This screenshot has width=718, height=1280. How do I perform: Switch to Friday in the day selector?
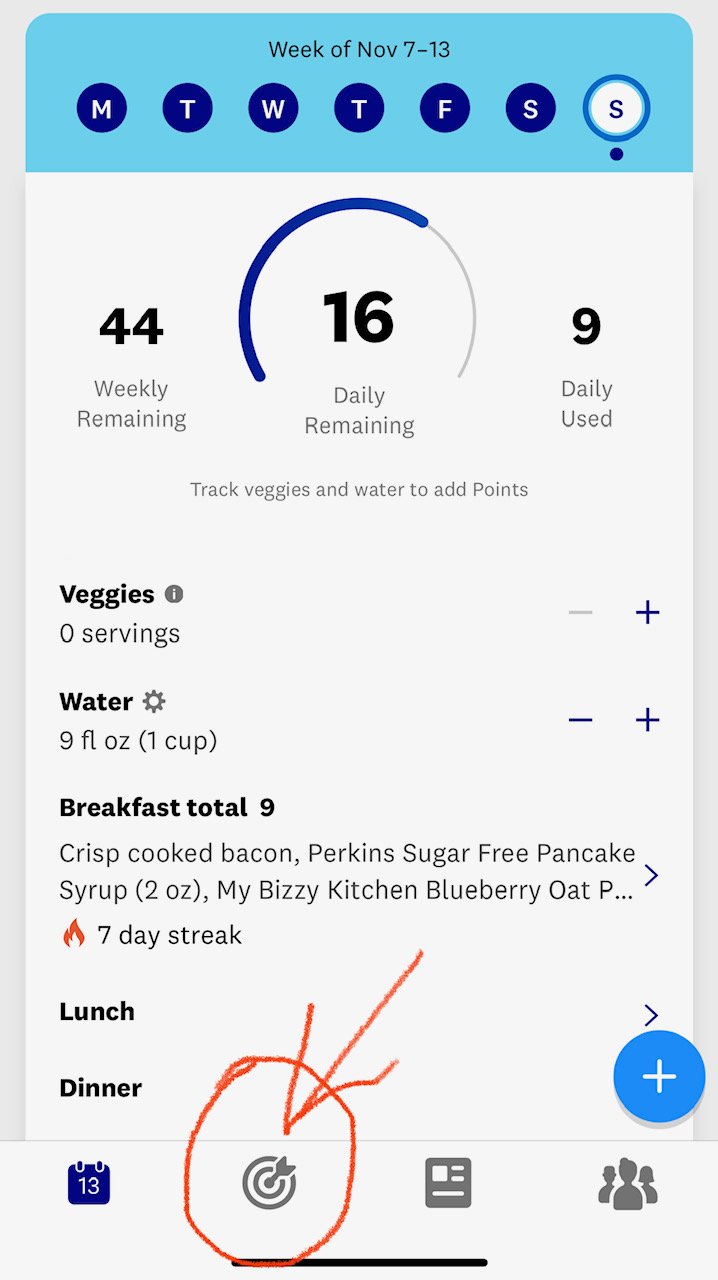(x=445, y=108)
